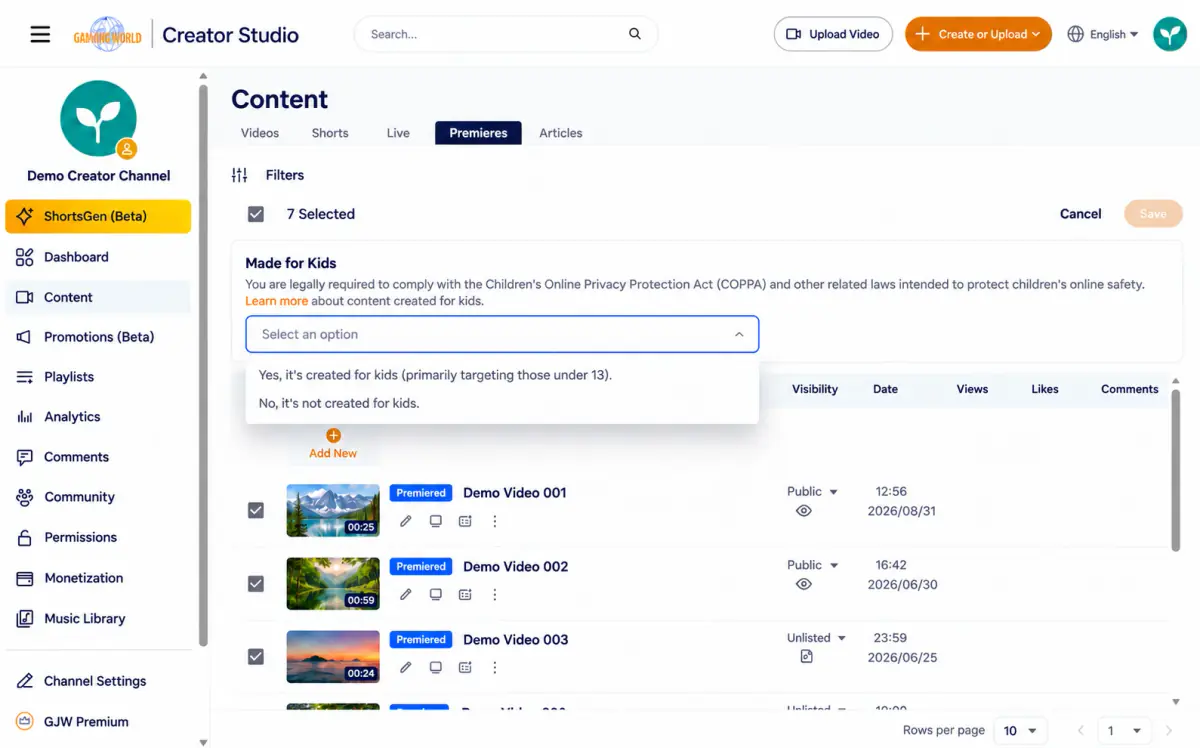Open more options for Demo Video 003
1200x748 pixels.
coord(494,667)
